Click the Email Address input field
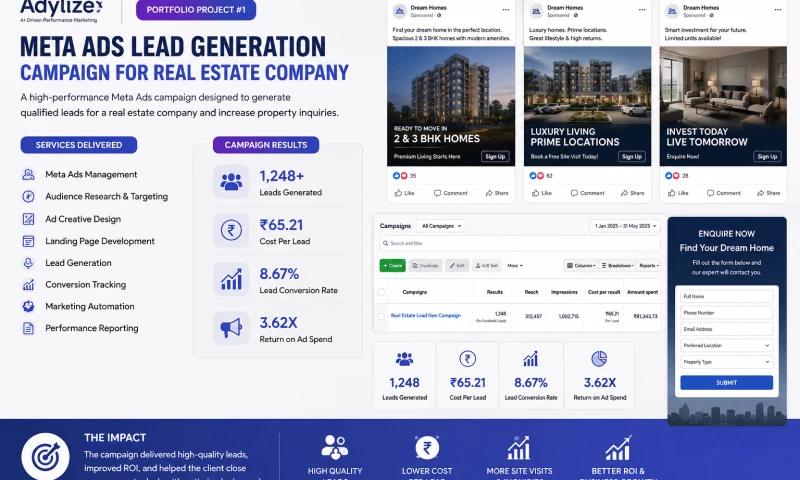 pos(727,329)
